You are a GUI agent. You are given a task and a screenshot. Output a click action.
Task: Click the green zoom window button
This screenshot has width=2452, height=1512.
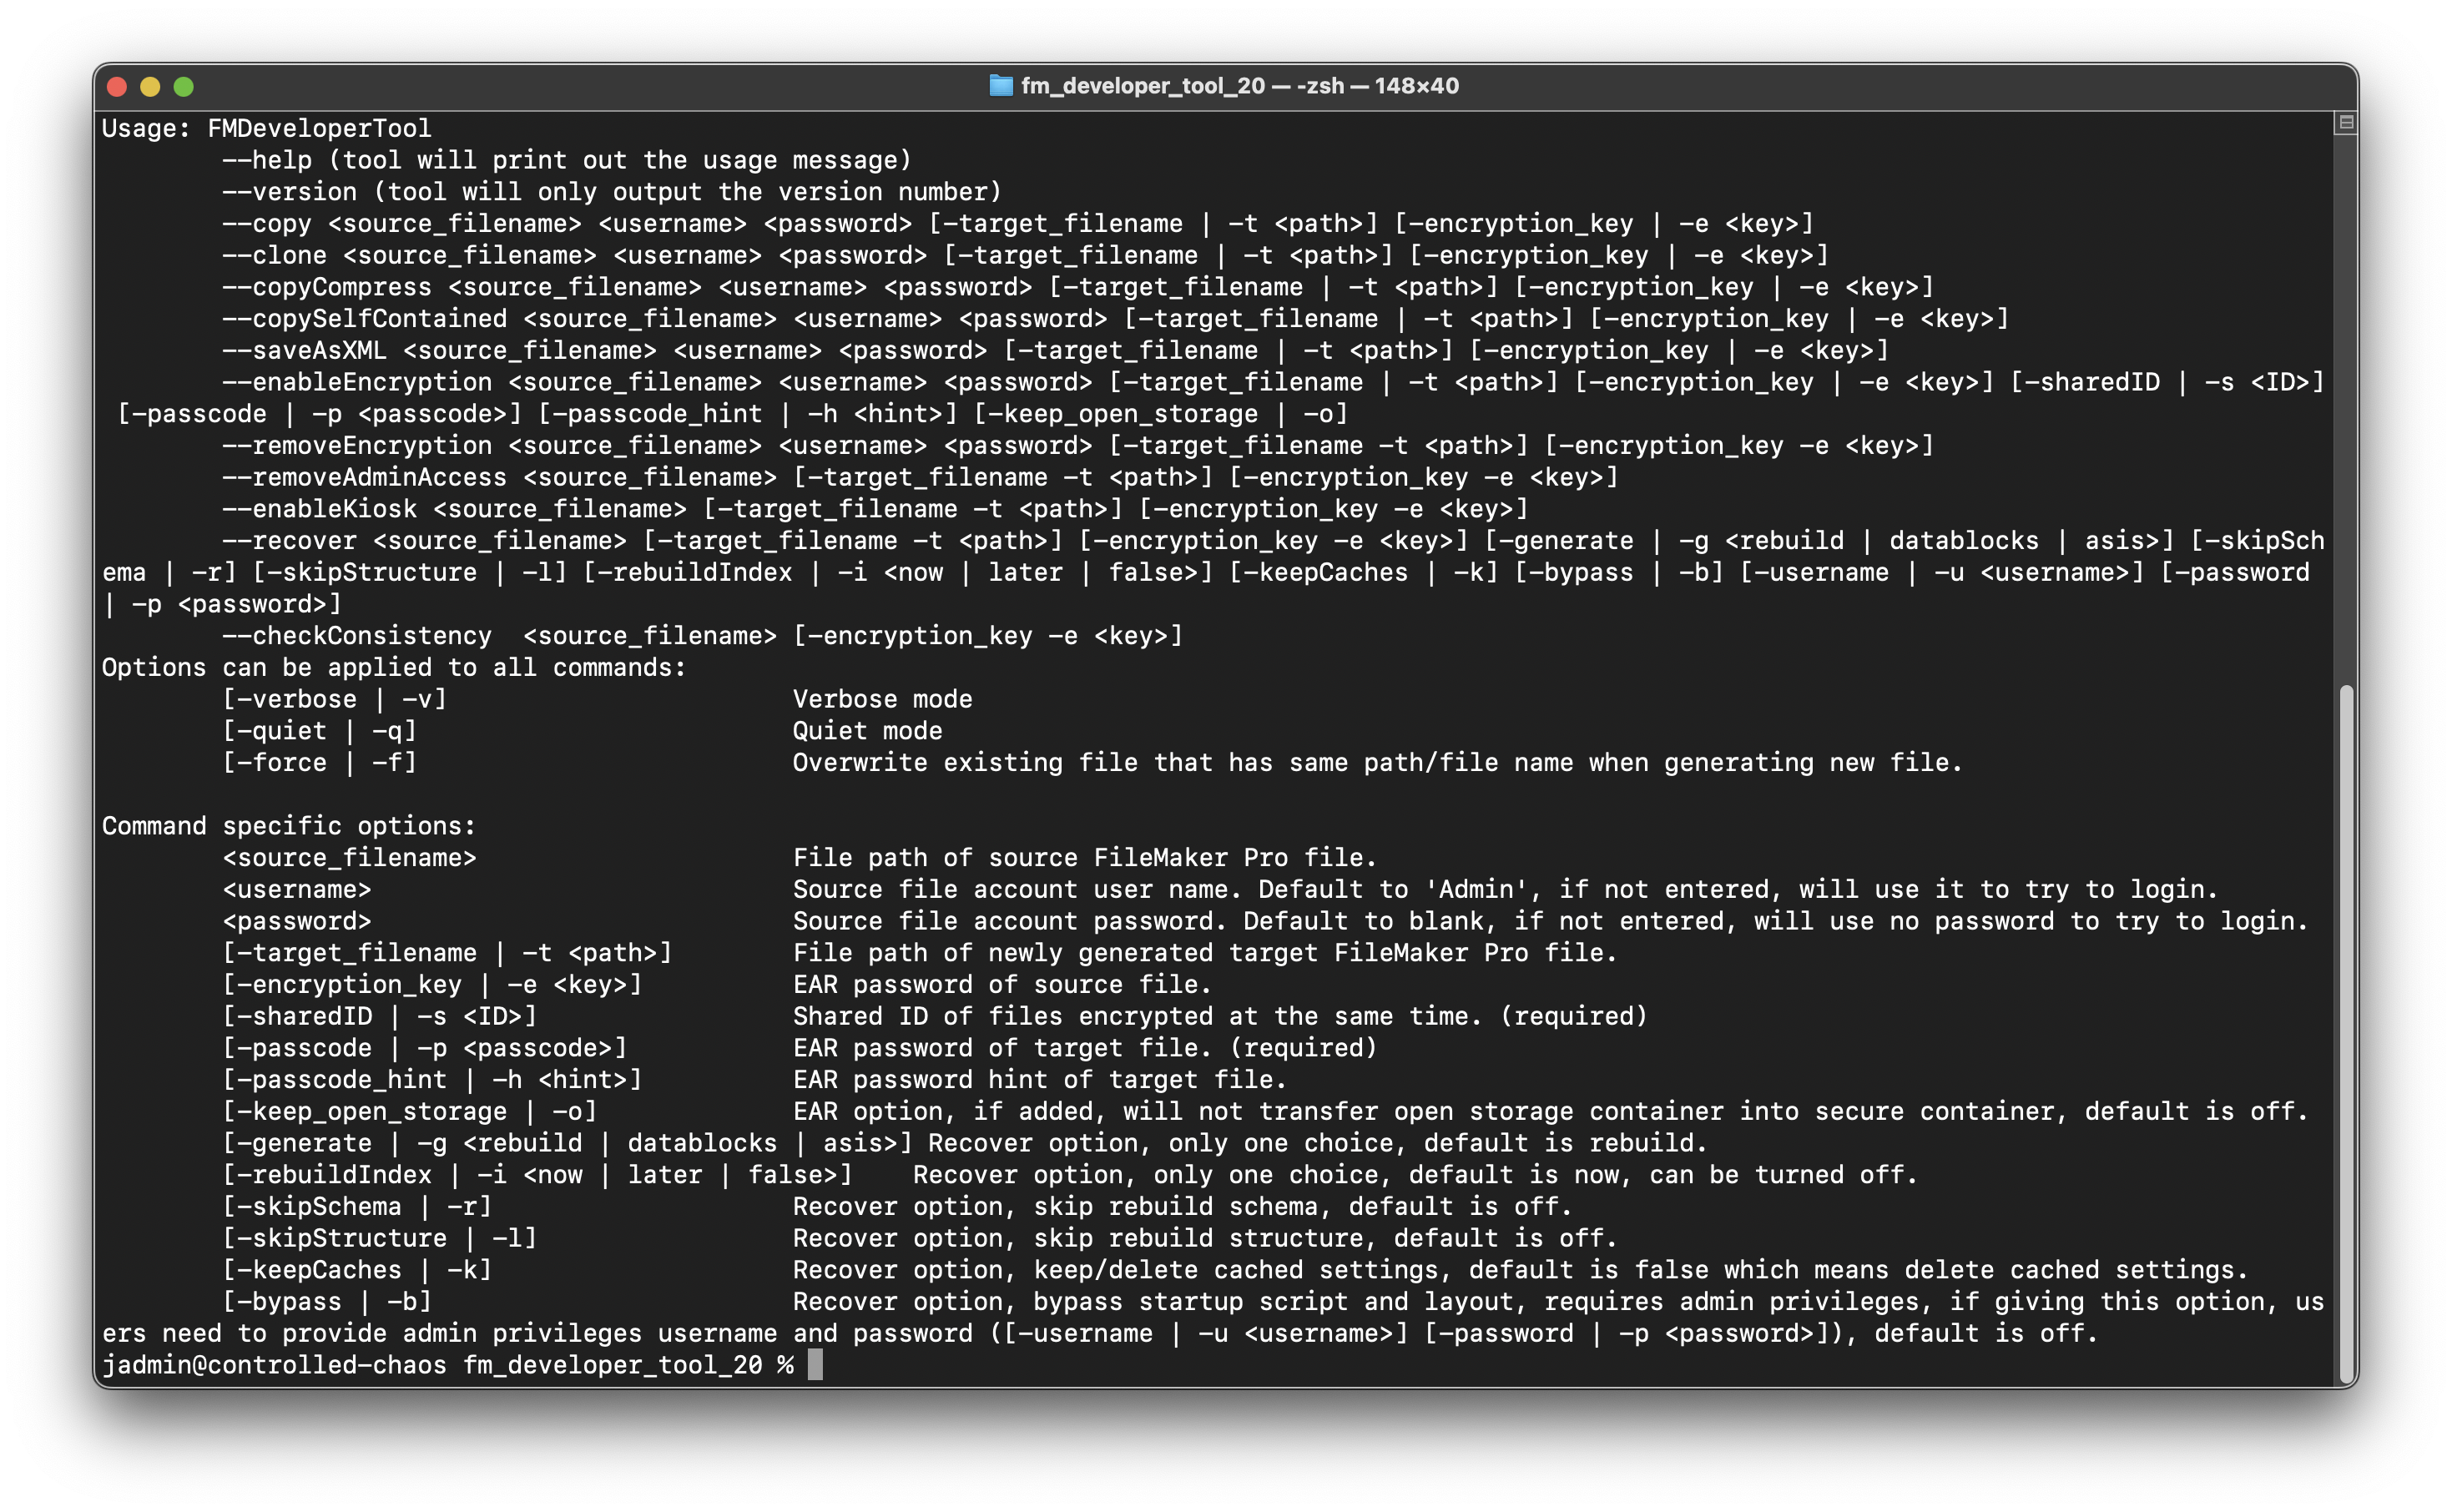coord(183,87)
